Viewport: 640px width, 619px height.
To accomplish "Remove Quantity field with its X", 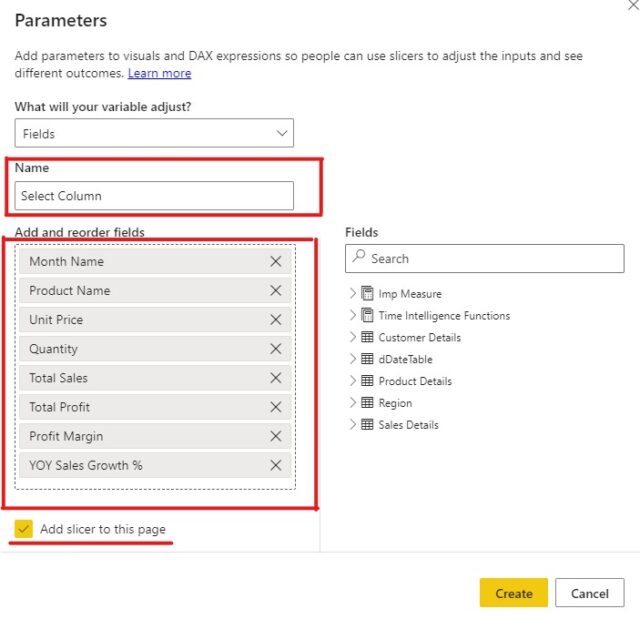I will (x=276, y=349).
